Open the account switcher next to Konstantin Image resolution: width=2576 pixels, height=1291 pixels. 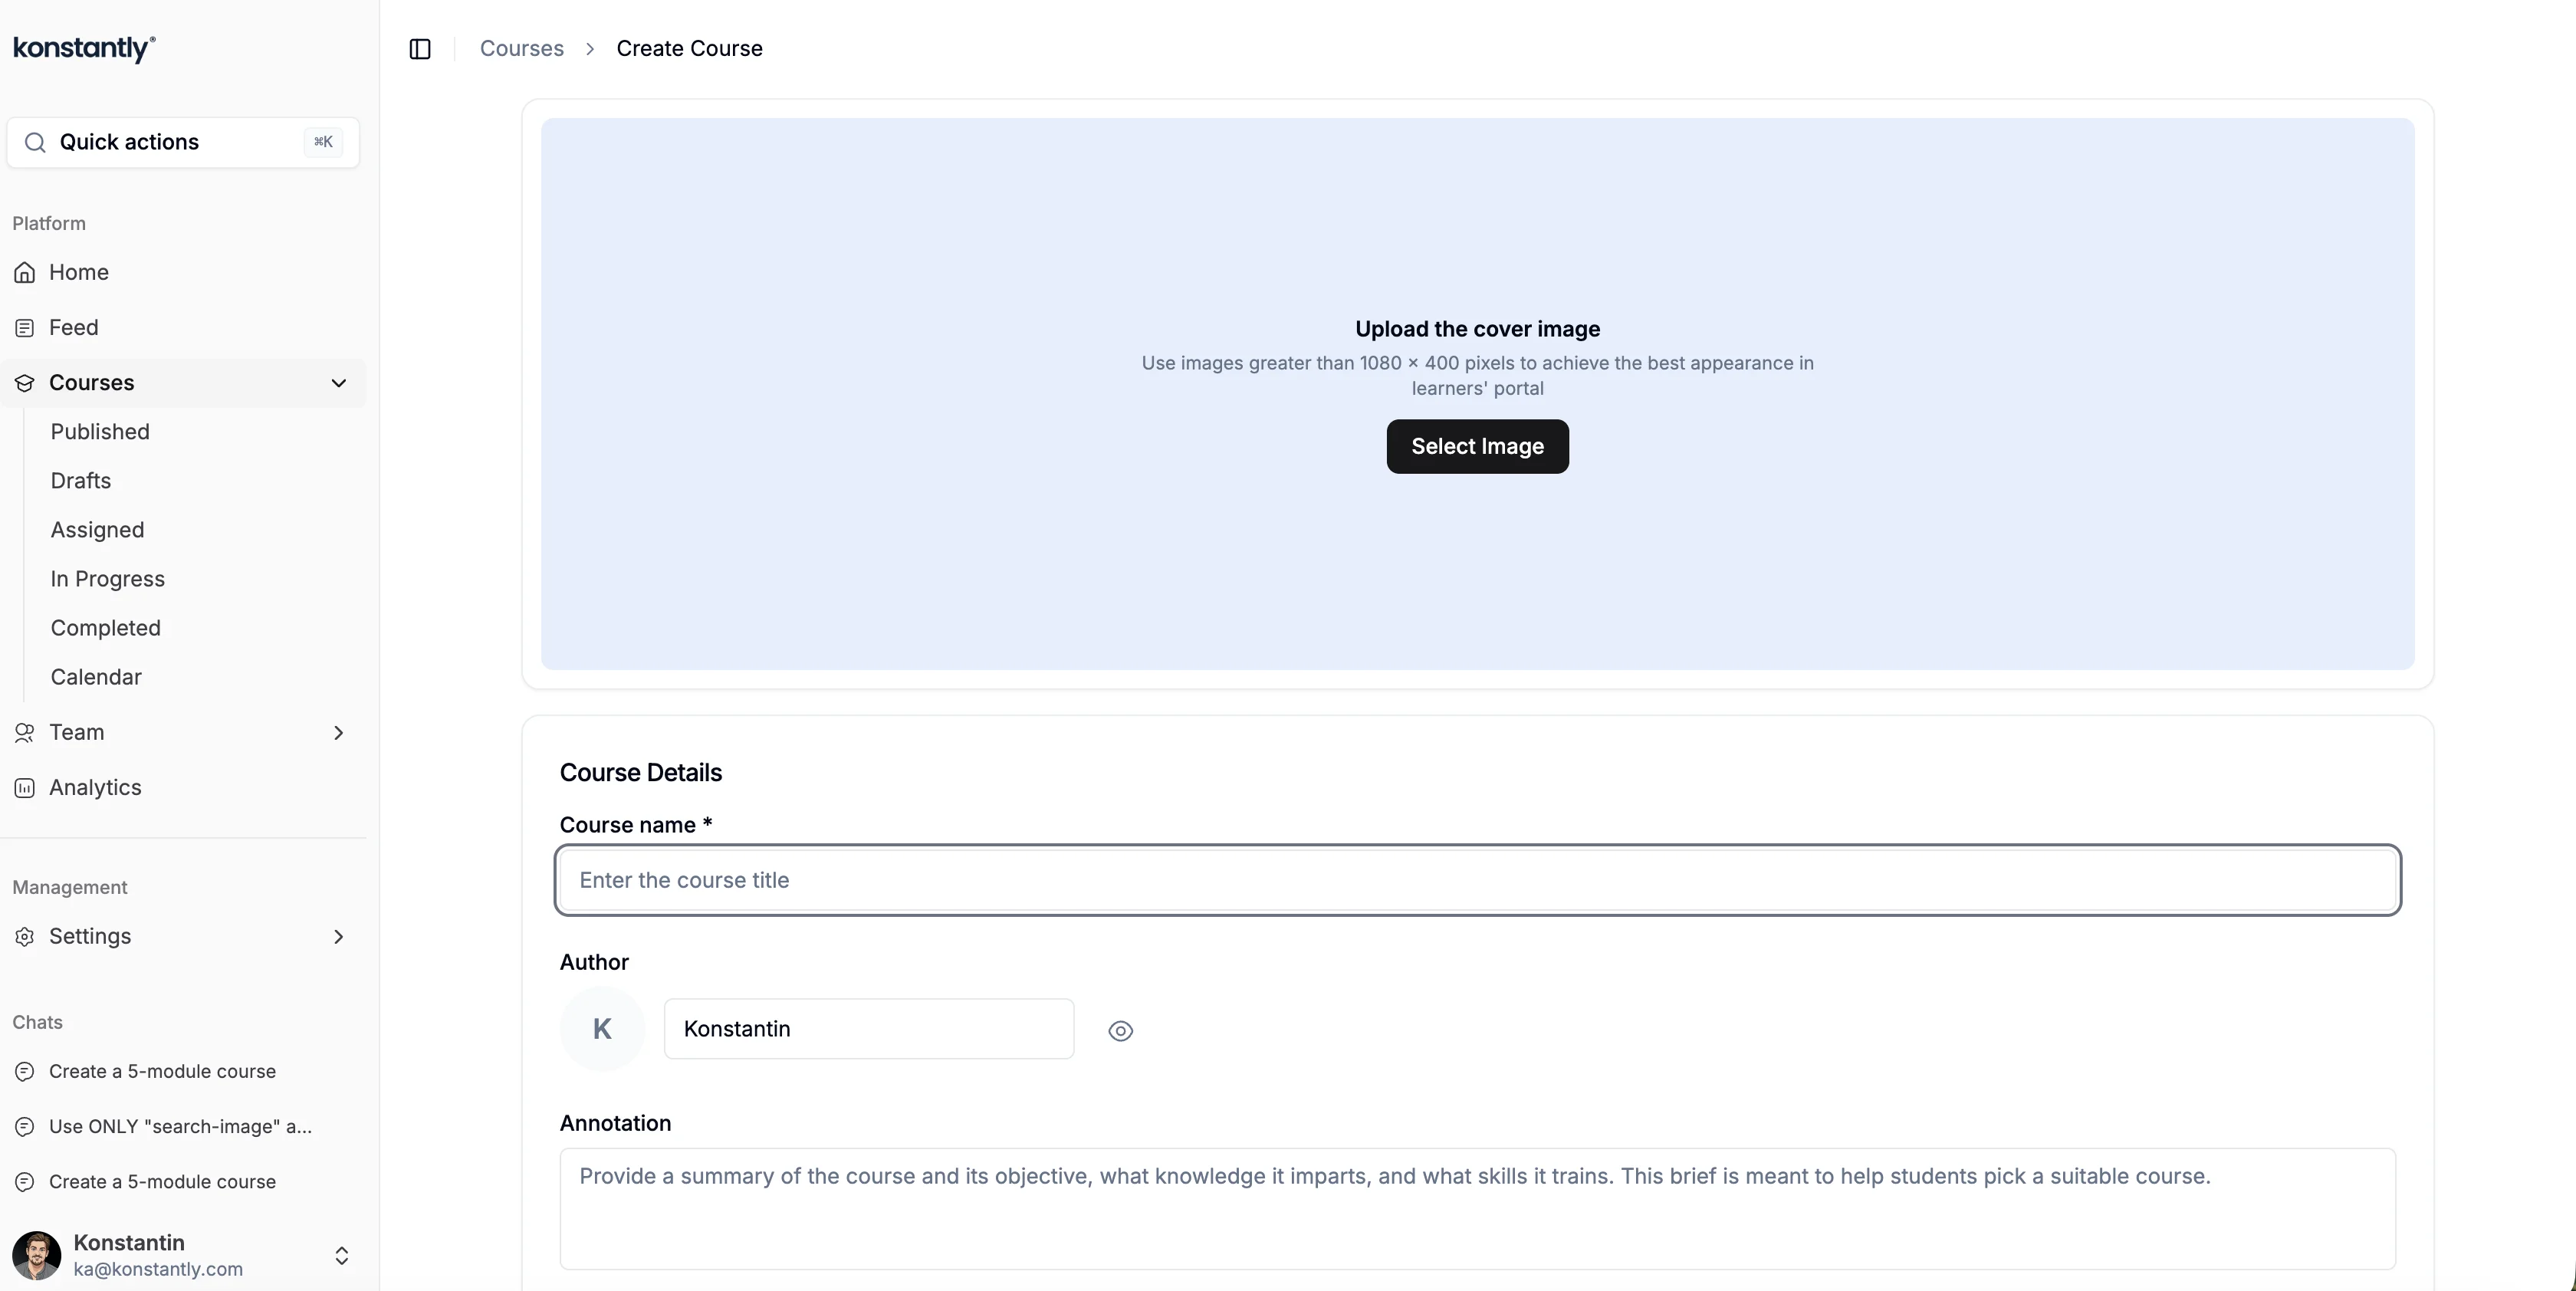coord(341,1255)
